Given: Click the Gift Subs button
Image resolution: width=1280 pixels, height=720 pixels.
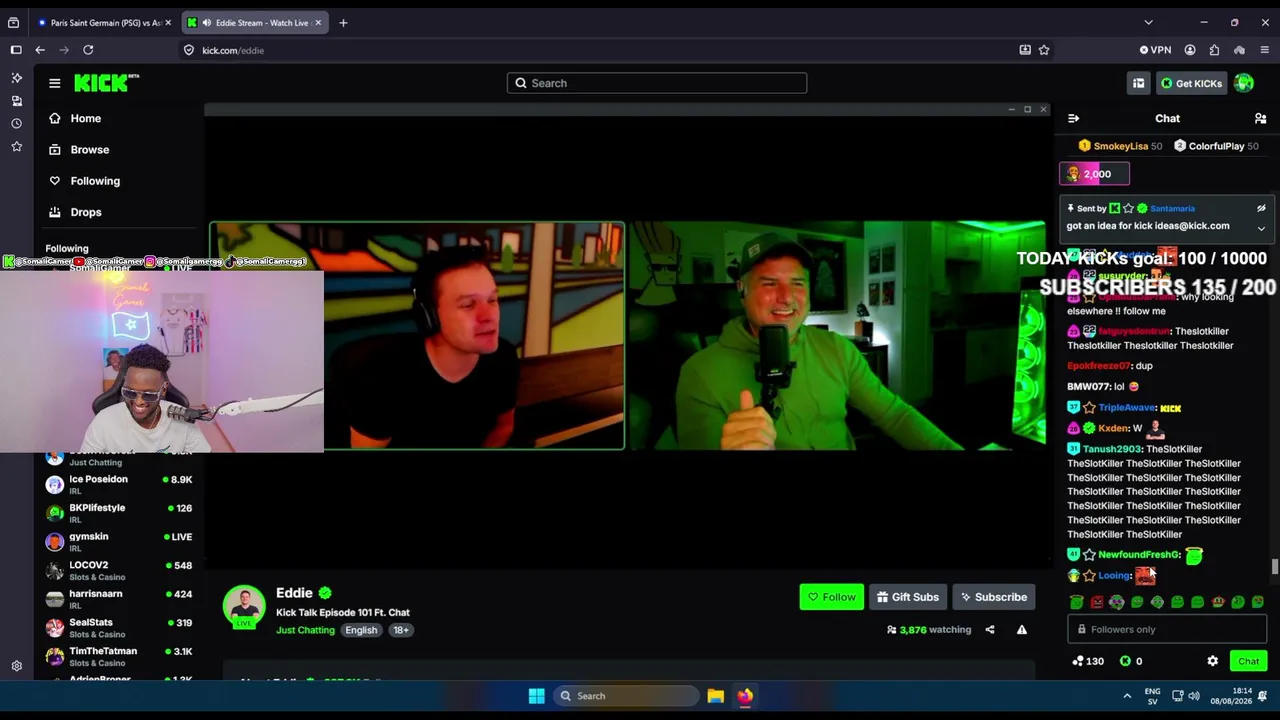Looking at the screenshot, I should click(x=908, y=597).
